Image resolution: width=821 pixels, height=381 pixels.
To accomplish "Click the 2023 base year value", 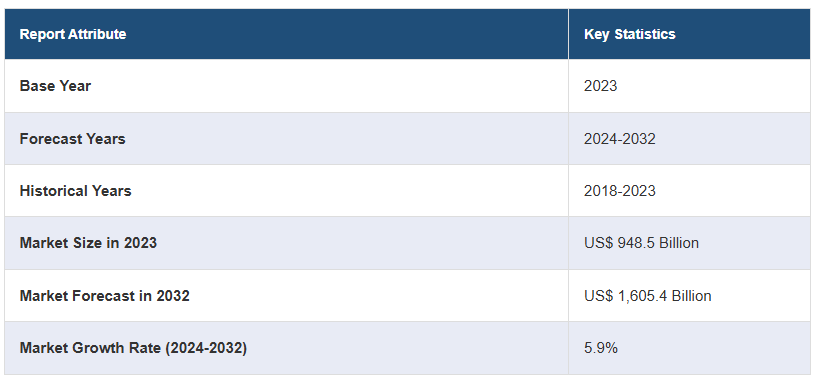I will pyautogui.click(x=601, y=86).
